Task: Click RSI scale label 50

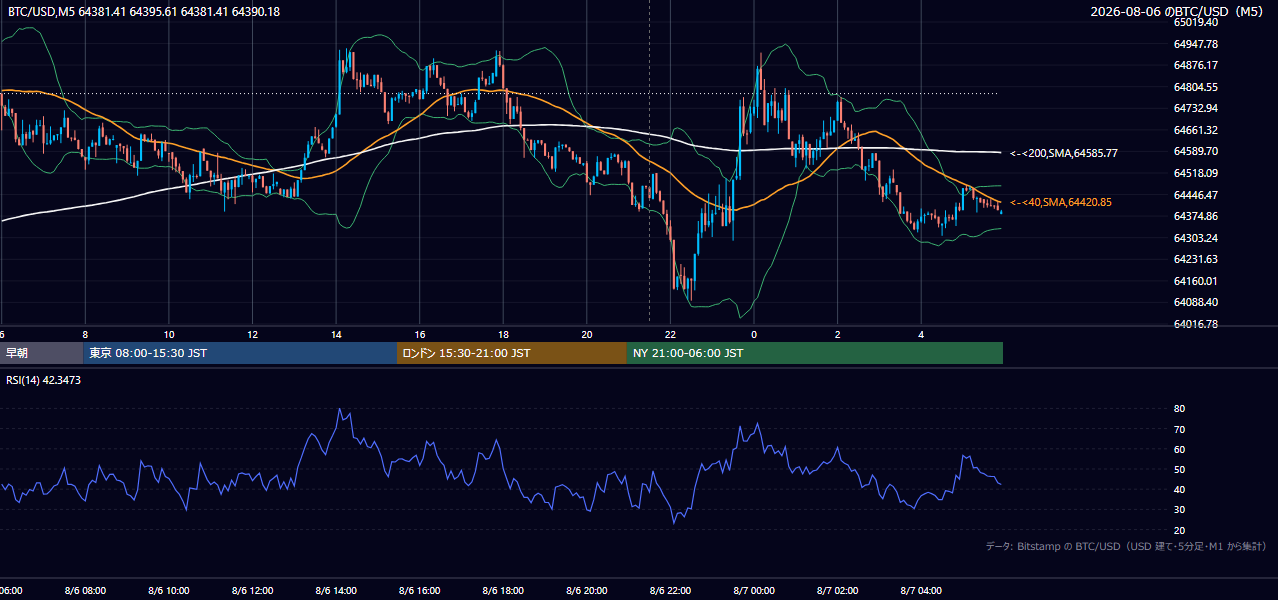Action: tap(1179, 469)
